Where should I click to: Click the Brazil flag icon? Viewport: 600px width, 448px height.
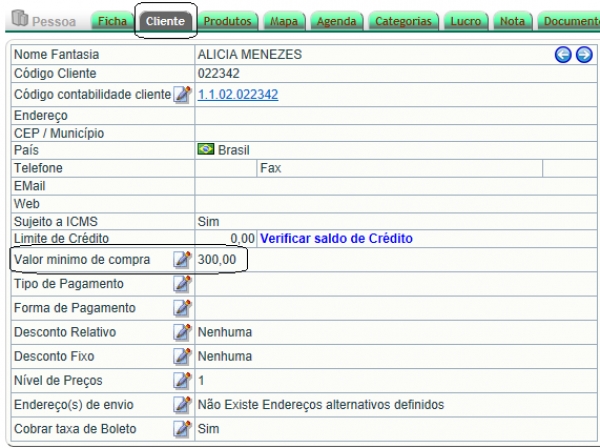(x=206, y=149)
